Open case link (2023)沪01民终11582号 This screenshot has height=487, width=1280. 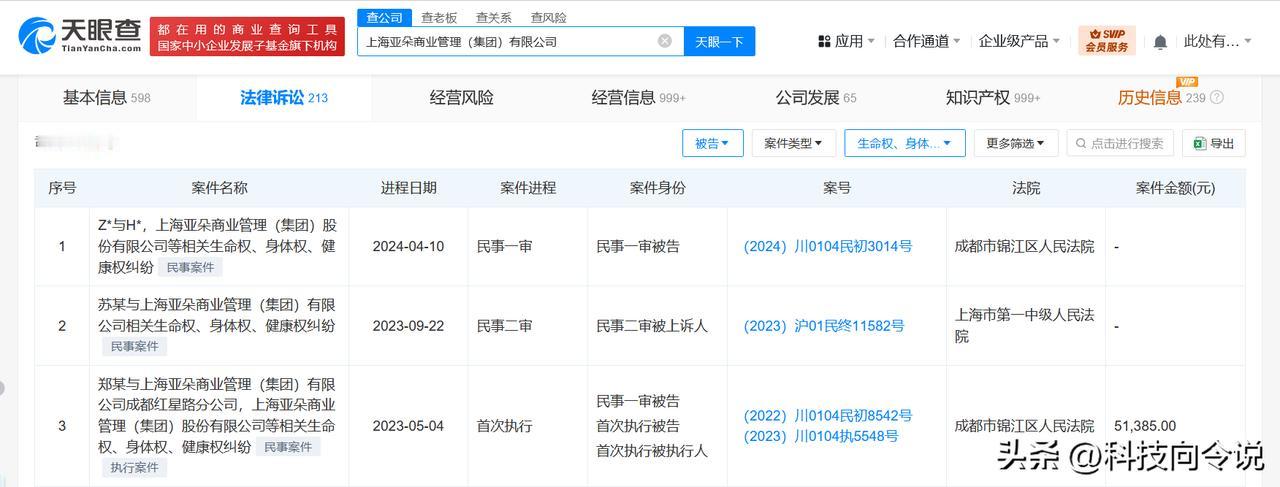point(823,326)
